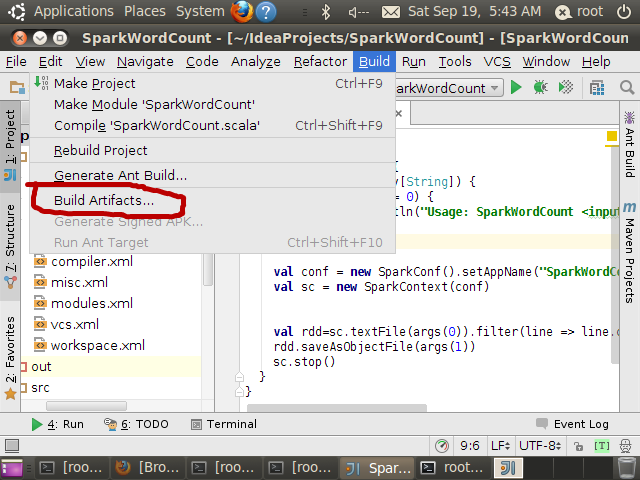This screenshot has width=640, height=480.
Task: Open the Ant Build side panel
Action: tap(629, 144)
